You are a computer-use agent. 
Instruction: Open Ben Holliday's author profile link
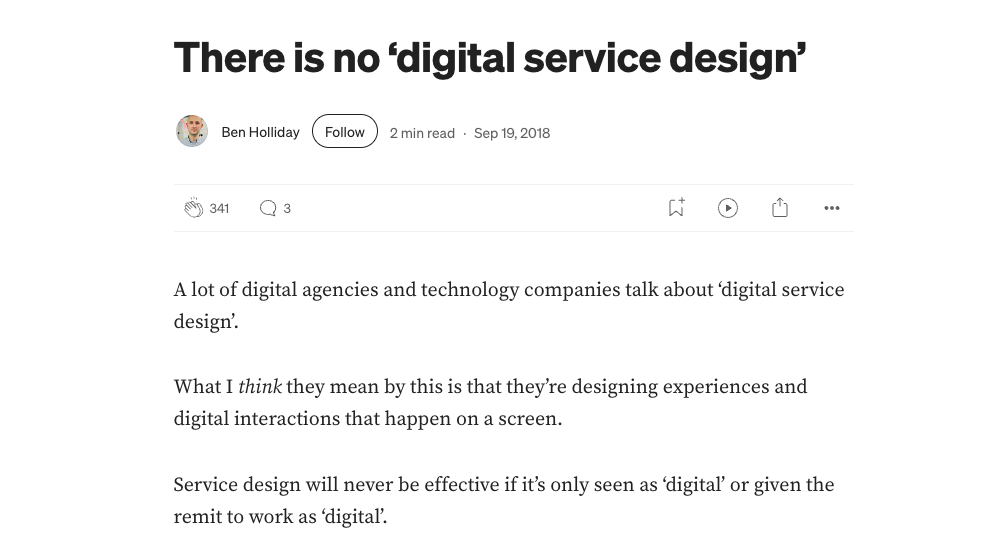pyautogui.click(x=260, y=132)
